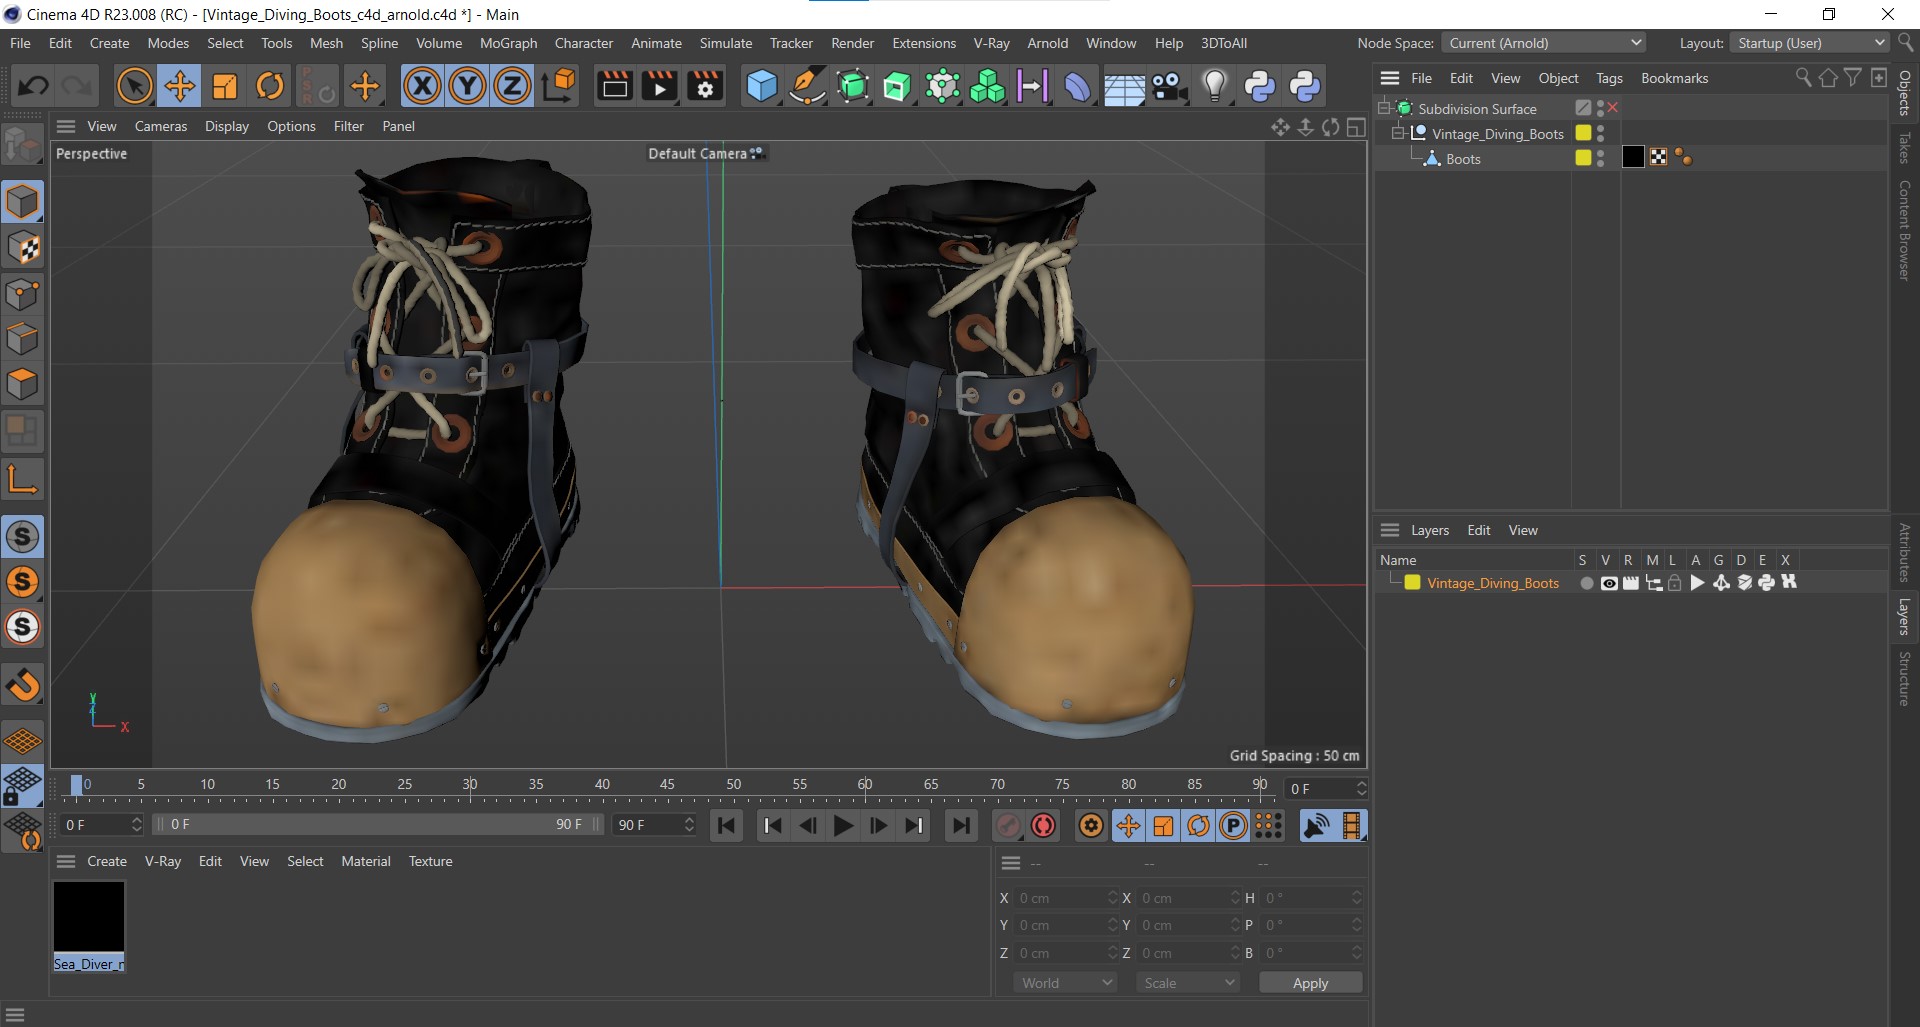Screen dimensions: 1920x1027
Task: Toggle X axis lock
Action: coord(422,86)
